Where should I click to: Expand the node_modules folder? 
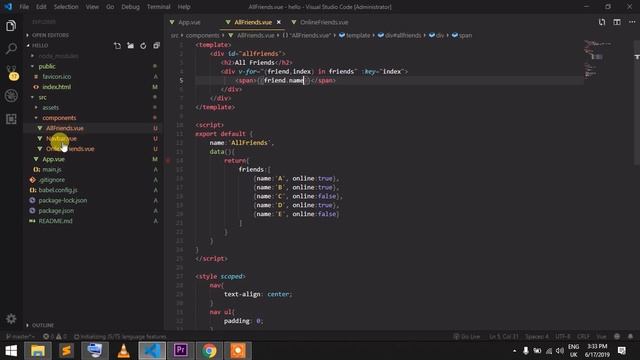point(58,56)
